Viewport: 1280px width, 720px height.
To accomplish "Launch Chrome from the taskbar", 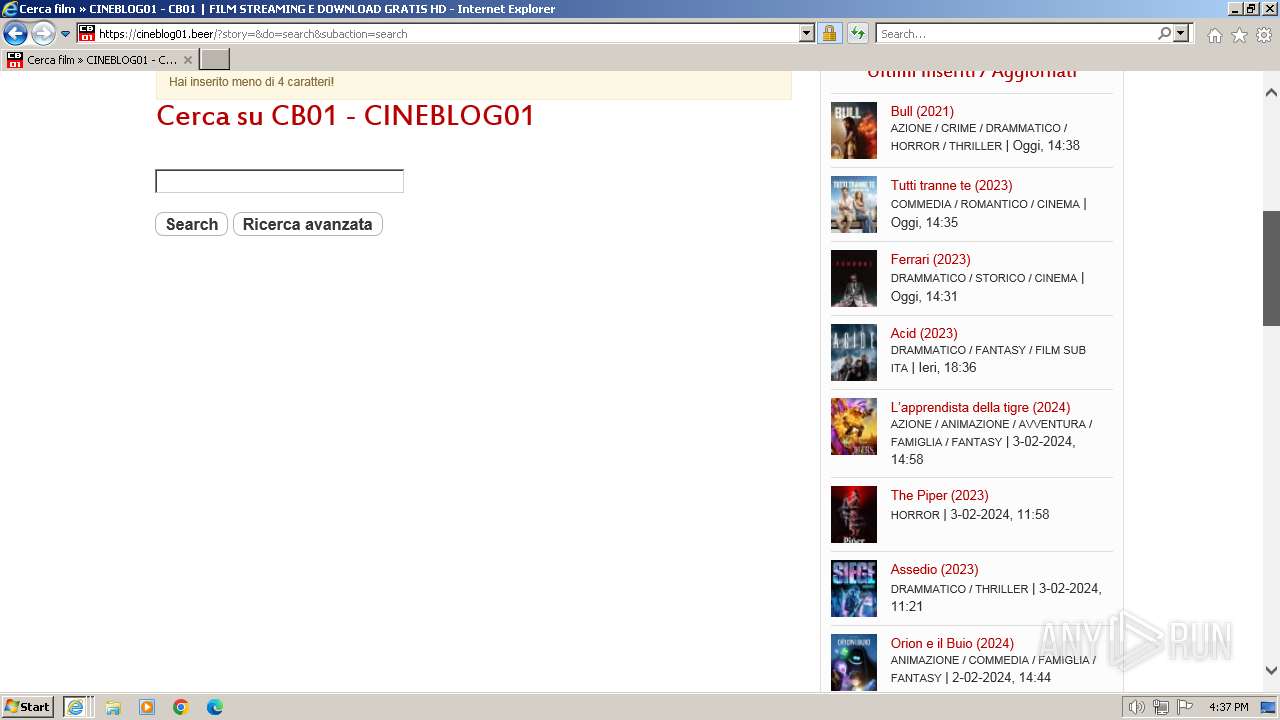I will (x=181, y=707).
